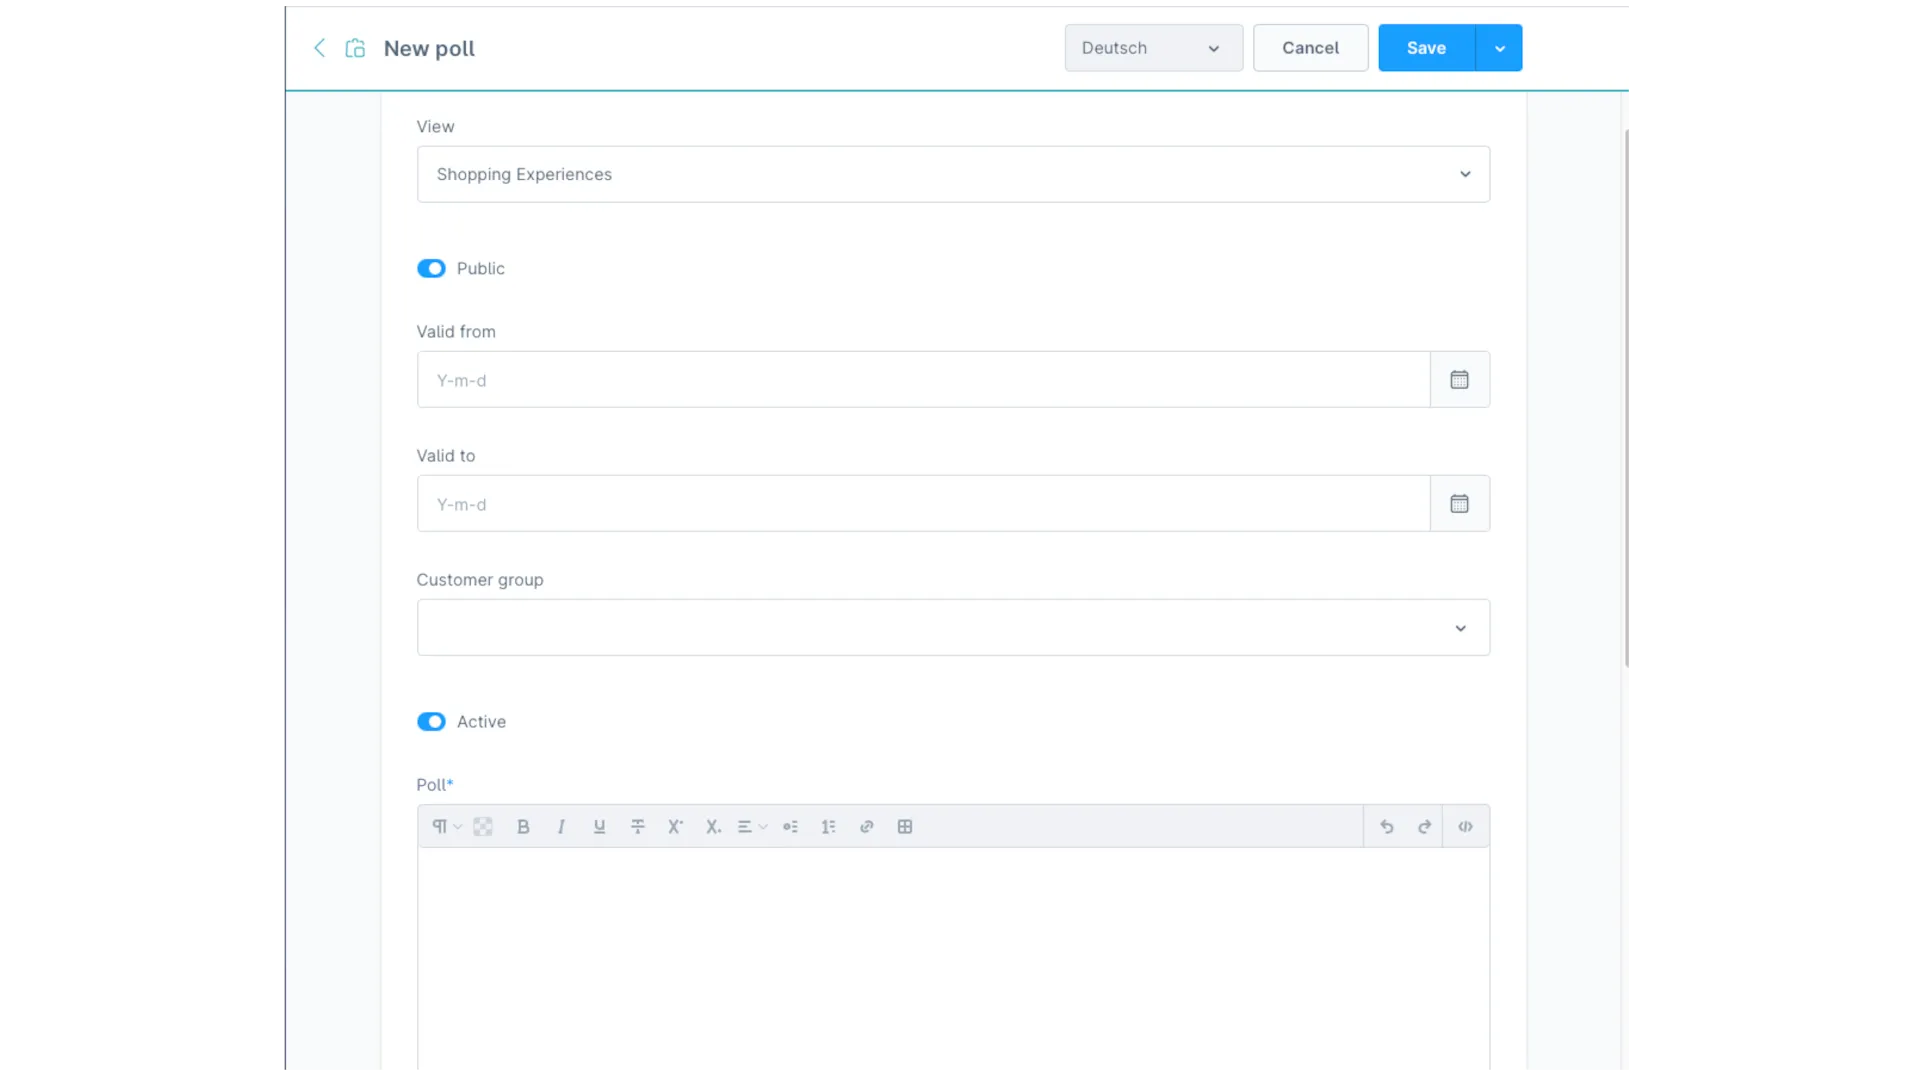Insert a table into the poll content

tap(905, 826)
